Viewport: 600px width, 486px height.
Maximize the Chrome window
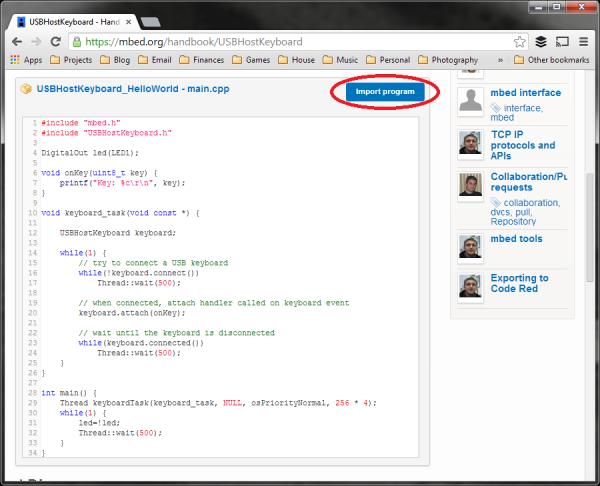557,7
